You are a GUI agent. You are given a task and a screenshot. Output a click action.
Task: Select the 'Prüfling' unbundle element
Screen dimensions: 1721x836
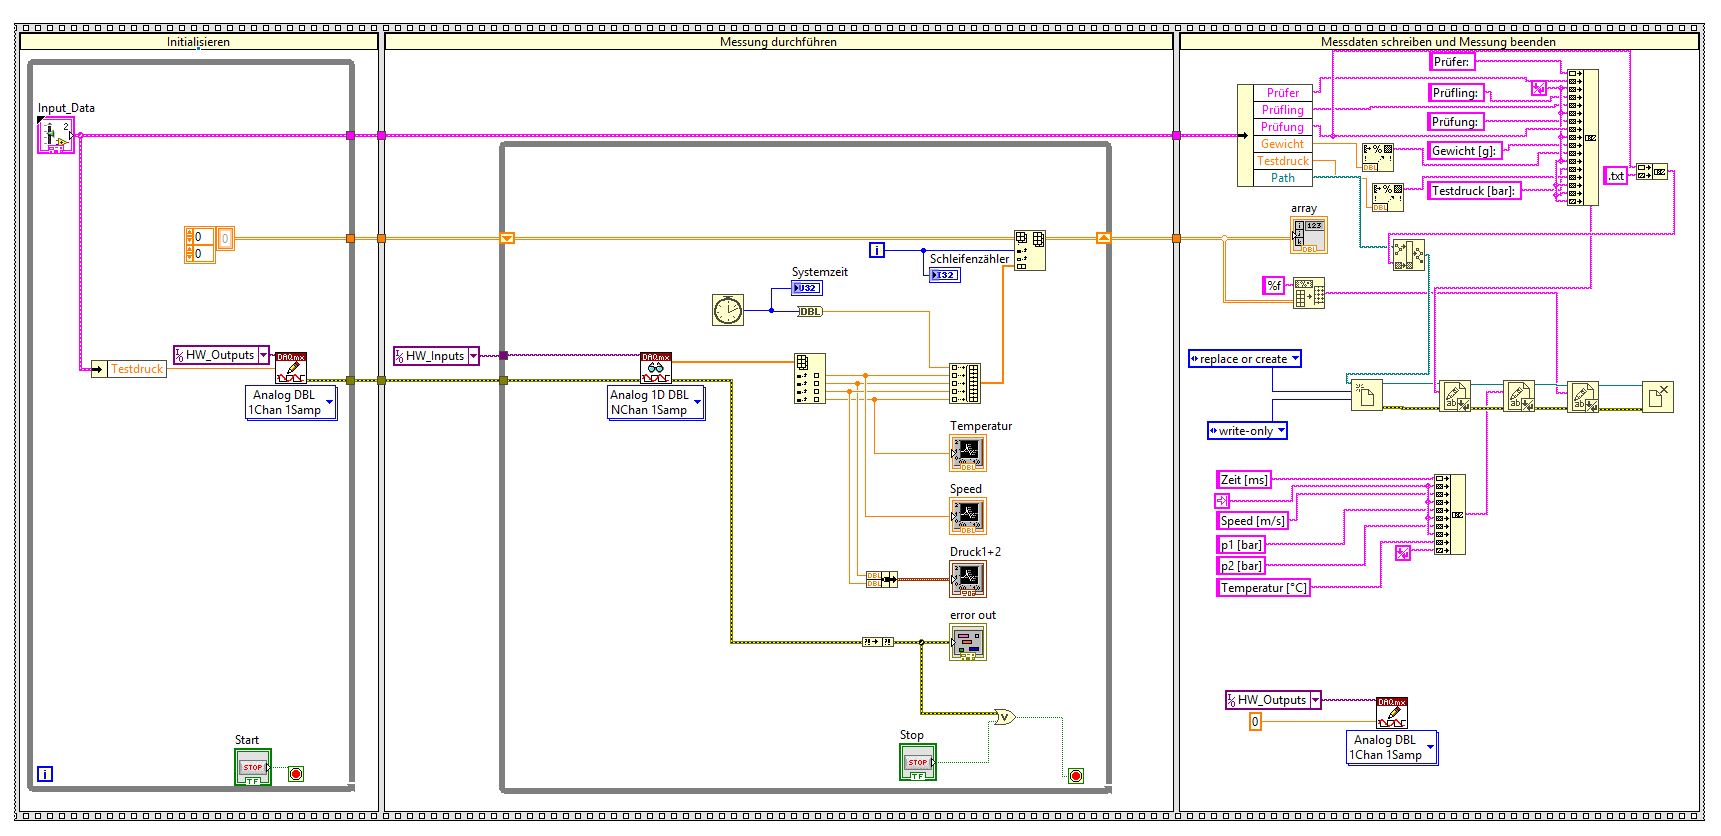[x=1282, y=110]
